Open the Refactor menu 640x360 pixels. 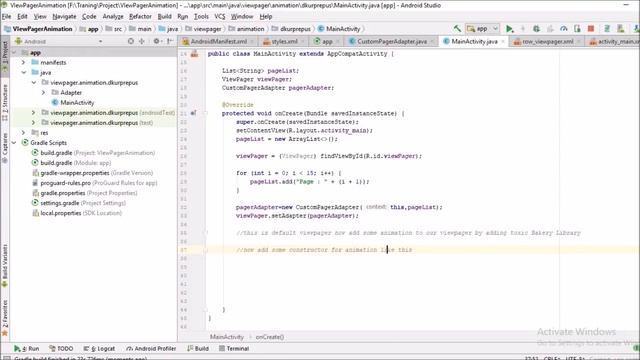(140, 16)
